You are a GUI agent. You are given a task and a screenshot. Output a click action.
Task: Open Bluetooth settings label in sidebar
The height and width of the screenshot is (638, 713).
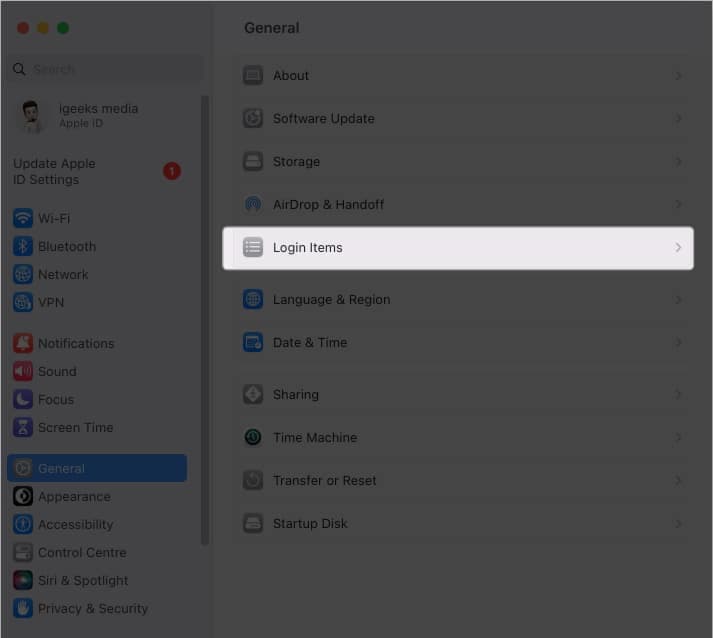coord(67,246)
